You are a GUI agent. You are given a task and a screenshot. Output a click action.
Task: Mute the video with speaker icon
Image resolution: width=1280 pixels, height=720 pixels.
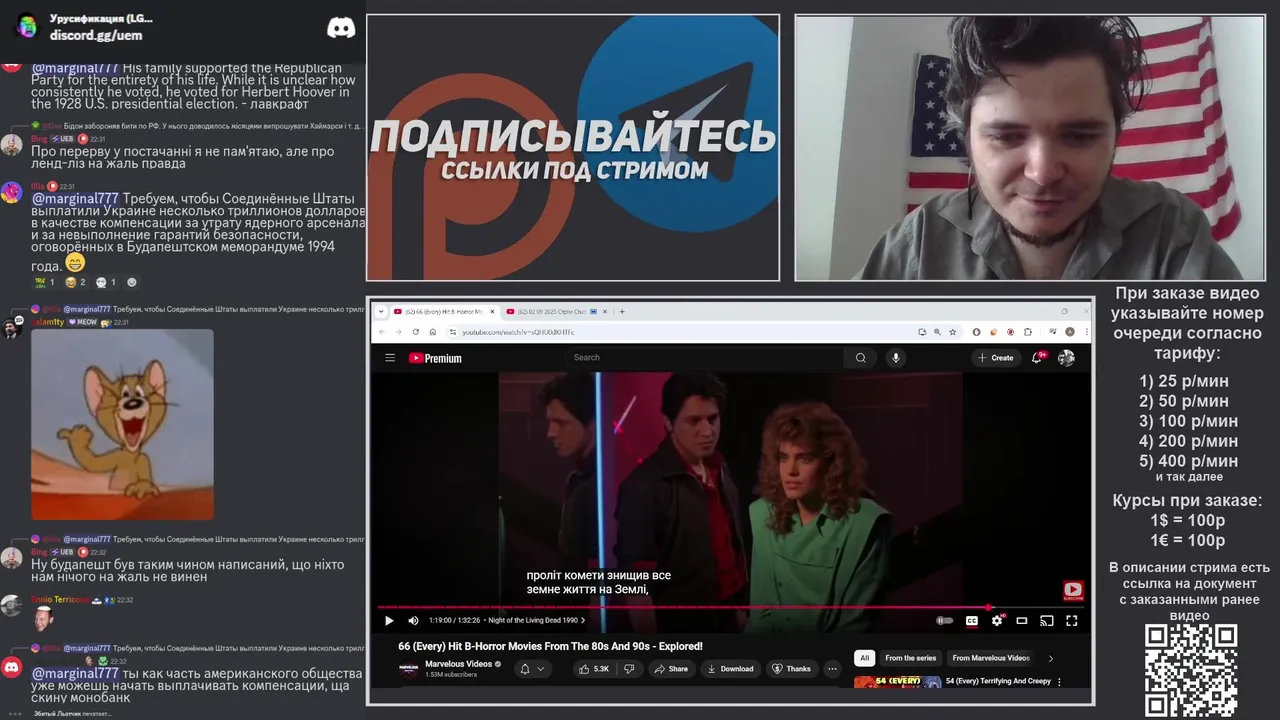pyautogui.click(x=413, y=621)
